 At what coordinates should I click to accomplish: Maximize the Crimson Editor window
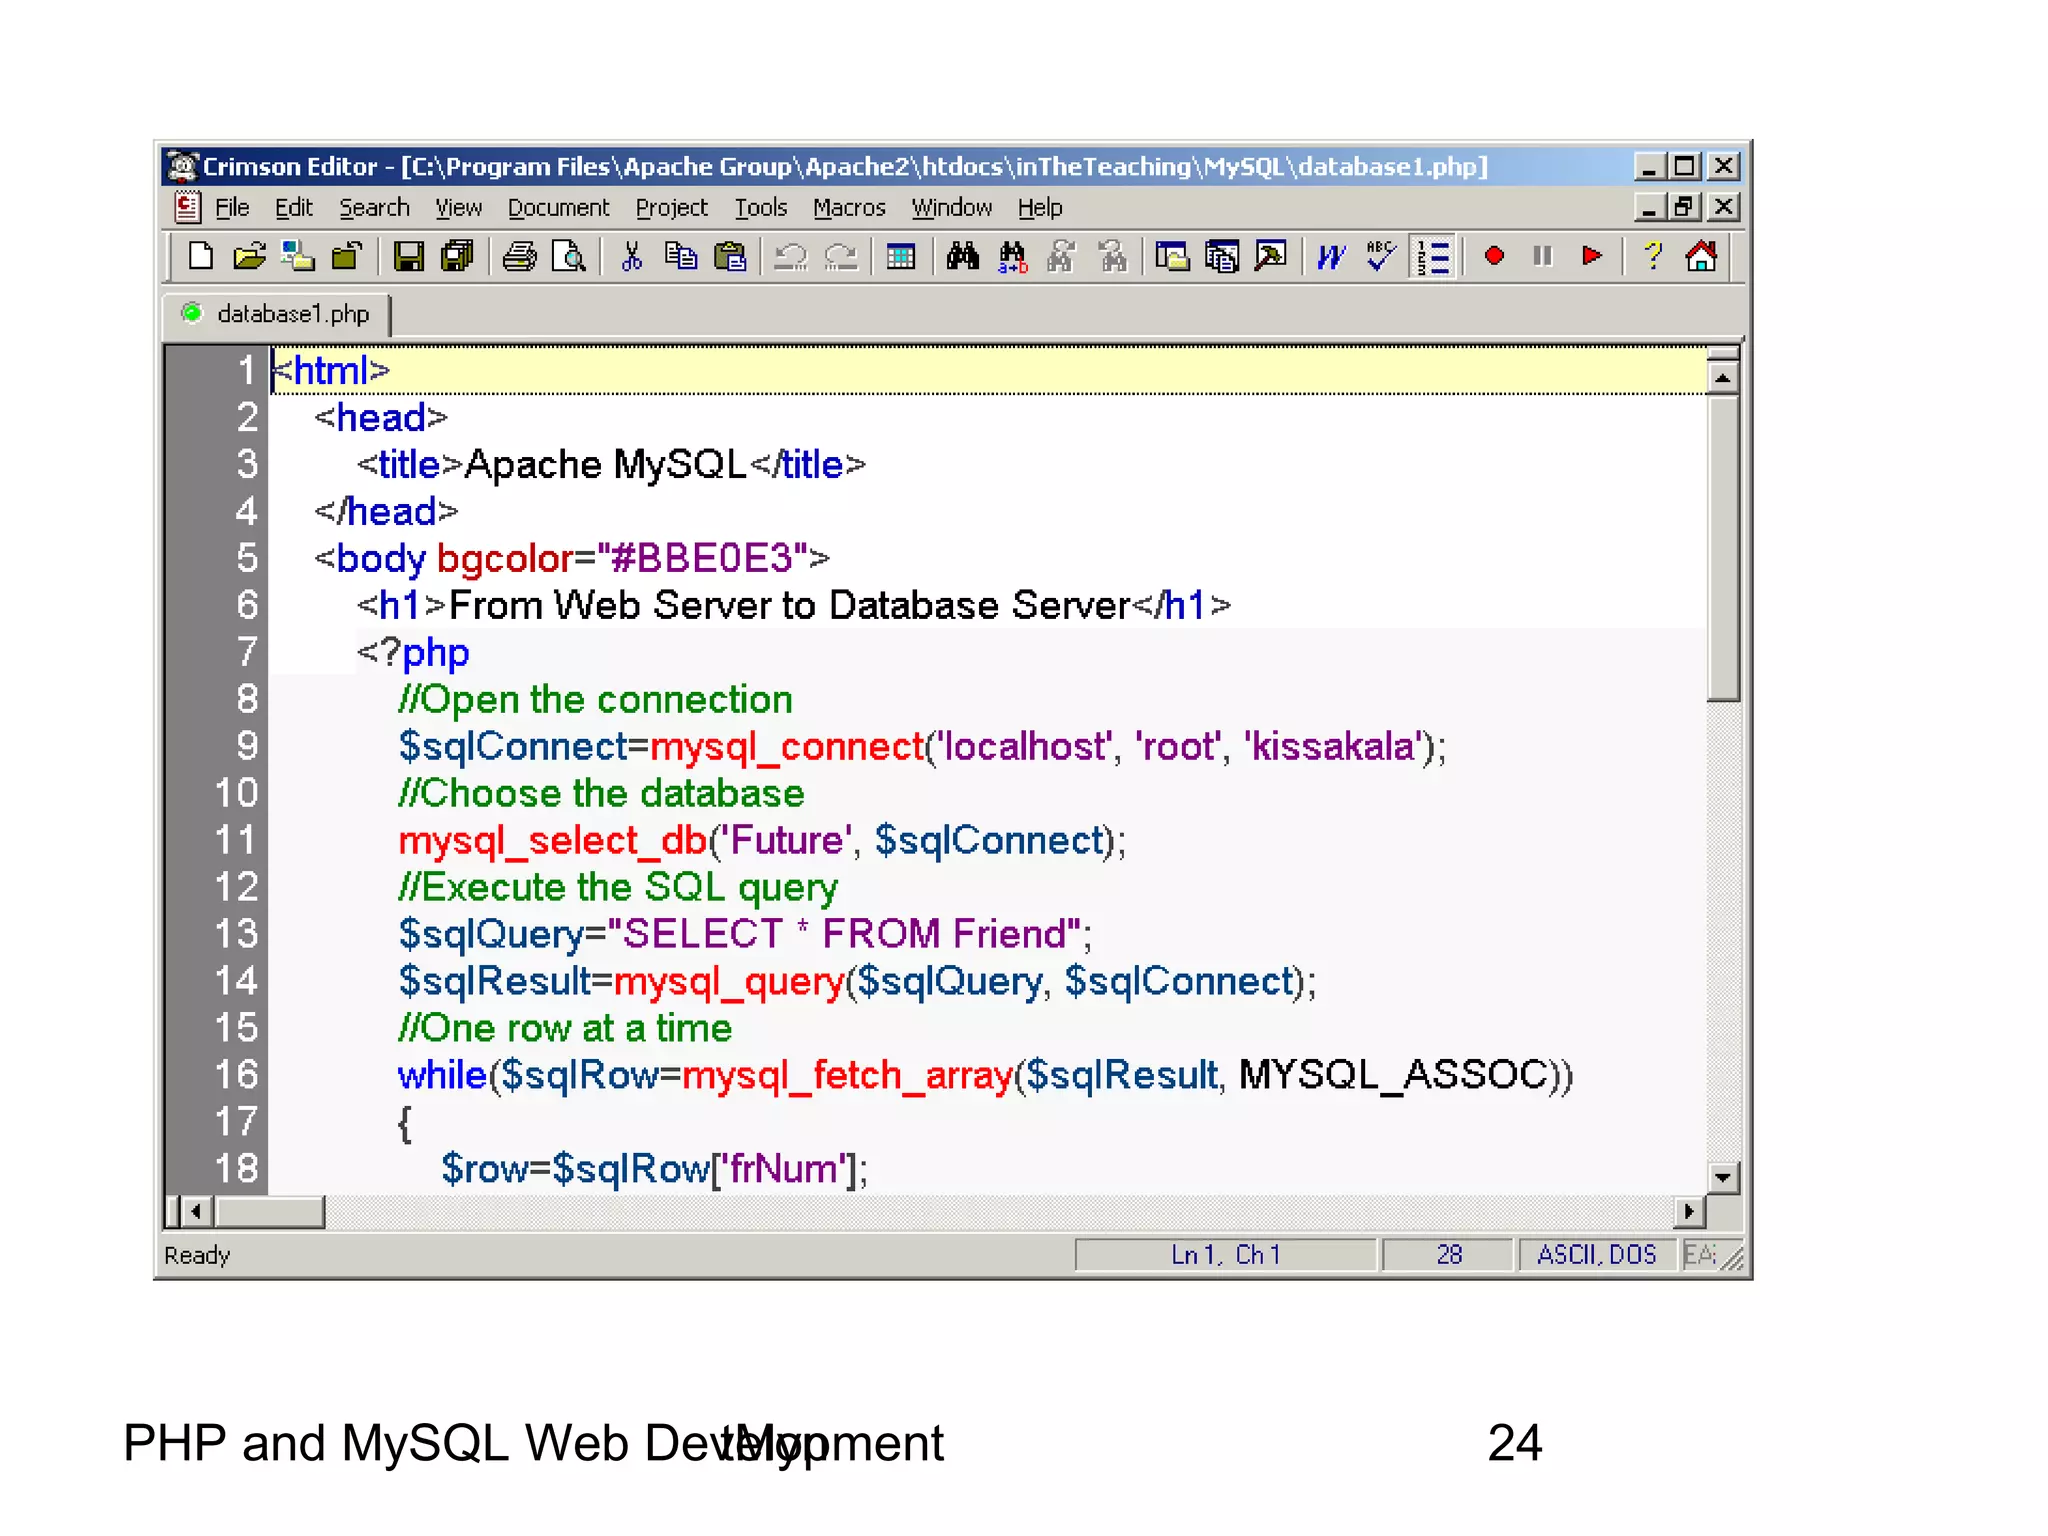[x=1684, y=166]
